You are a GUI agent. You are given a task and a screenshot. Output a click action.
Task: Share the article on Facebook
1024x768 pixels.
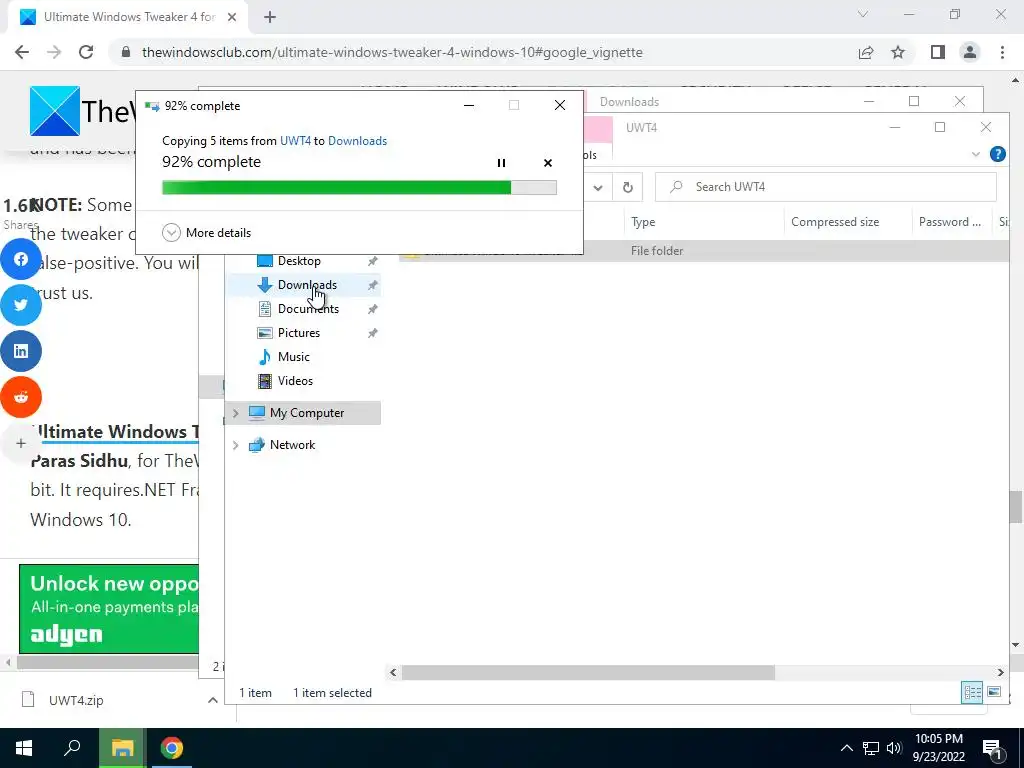pos(21,259)
